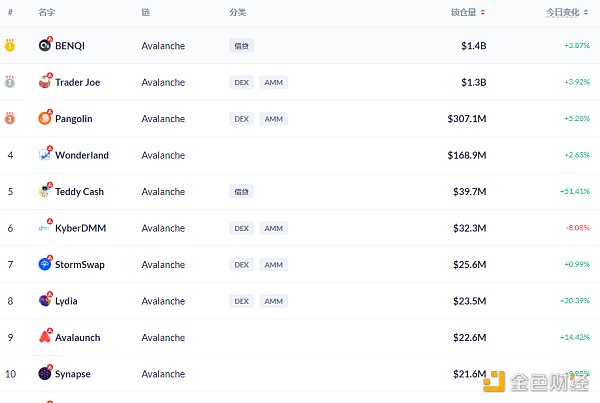The width and height of the screenshot is (600, 403).
Task: Open the KyberDMM protocol link
Action: coord(80,228)
